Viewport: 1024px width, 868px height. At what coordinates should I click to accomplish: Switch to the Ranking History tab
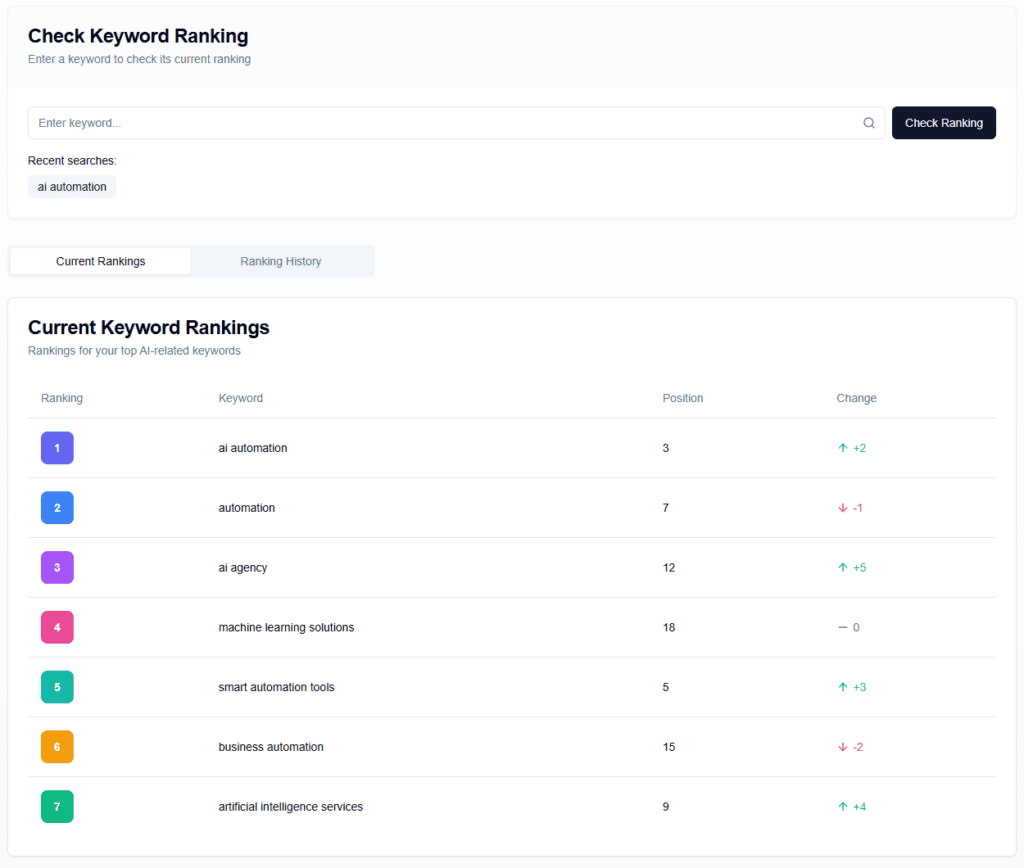[281, 261]
